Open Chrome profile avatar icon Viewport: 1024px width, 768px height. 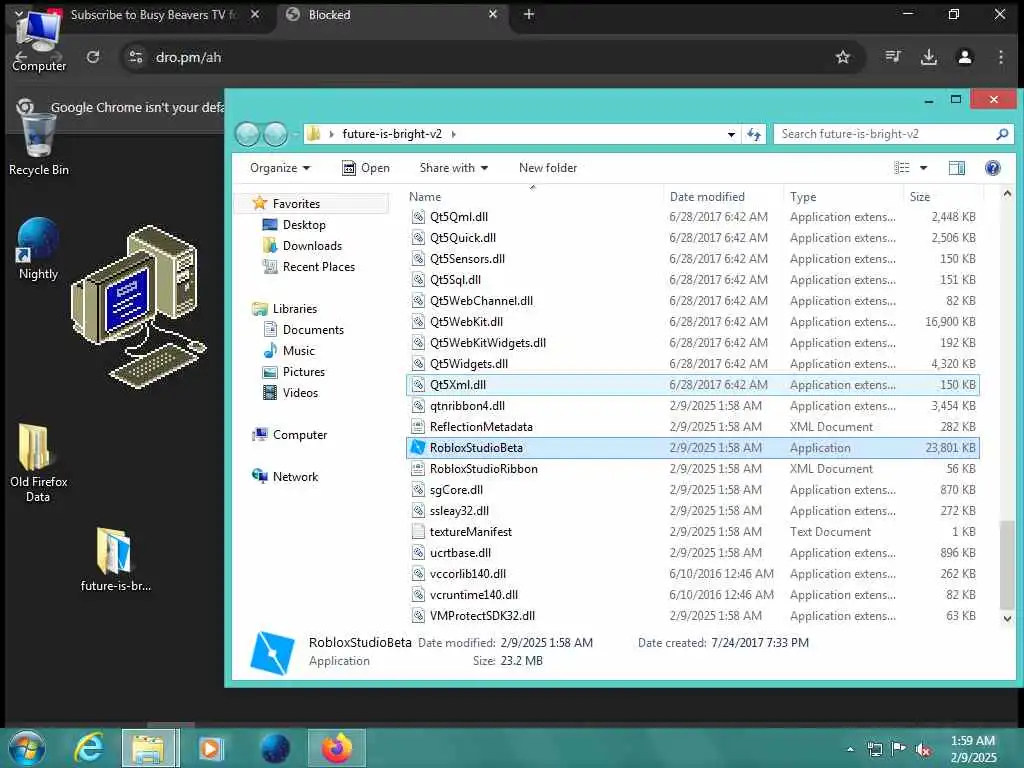coord(965,57)
